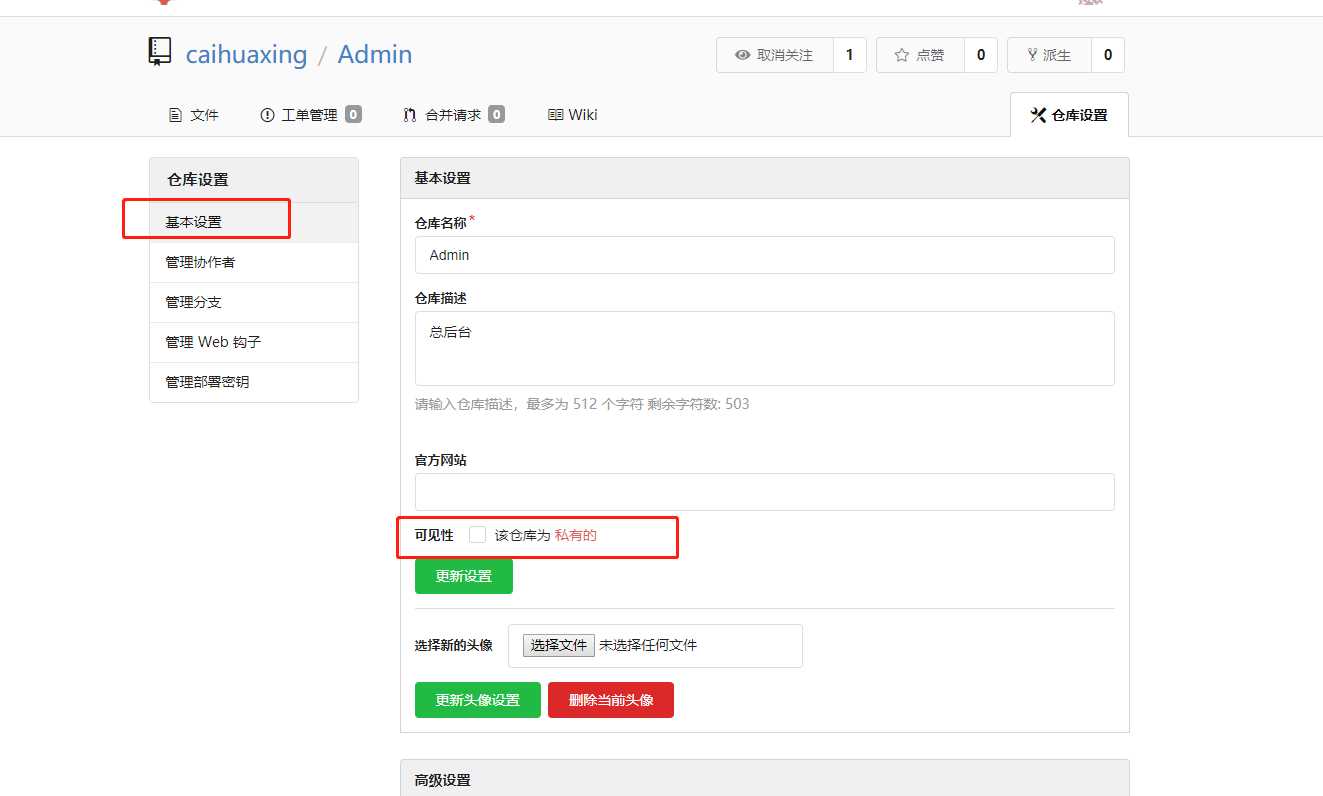
Task: Star the repository with 点赞
Action: [x=920, y=55]
